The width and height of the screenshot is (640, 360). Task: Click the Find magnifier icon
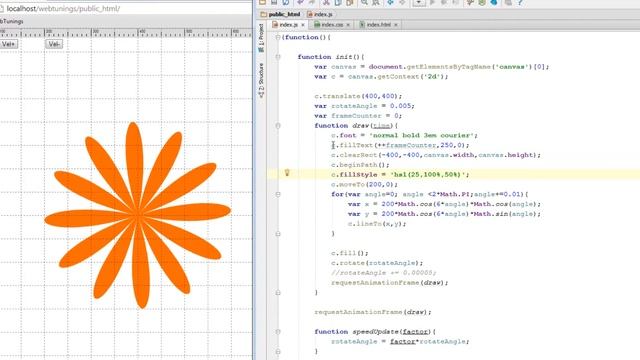coord(364,2)
